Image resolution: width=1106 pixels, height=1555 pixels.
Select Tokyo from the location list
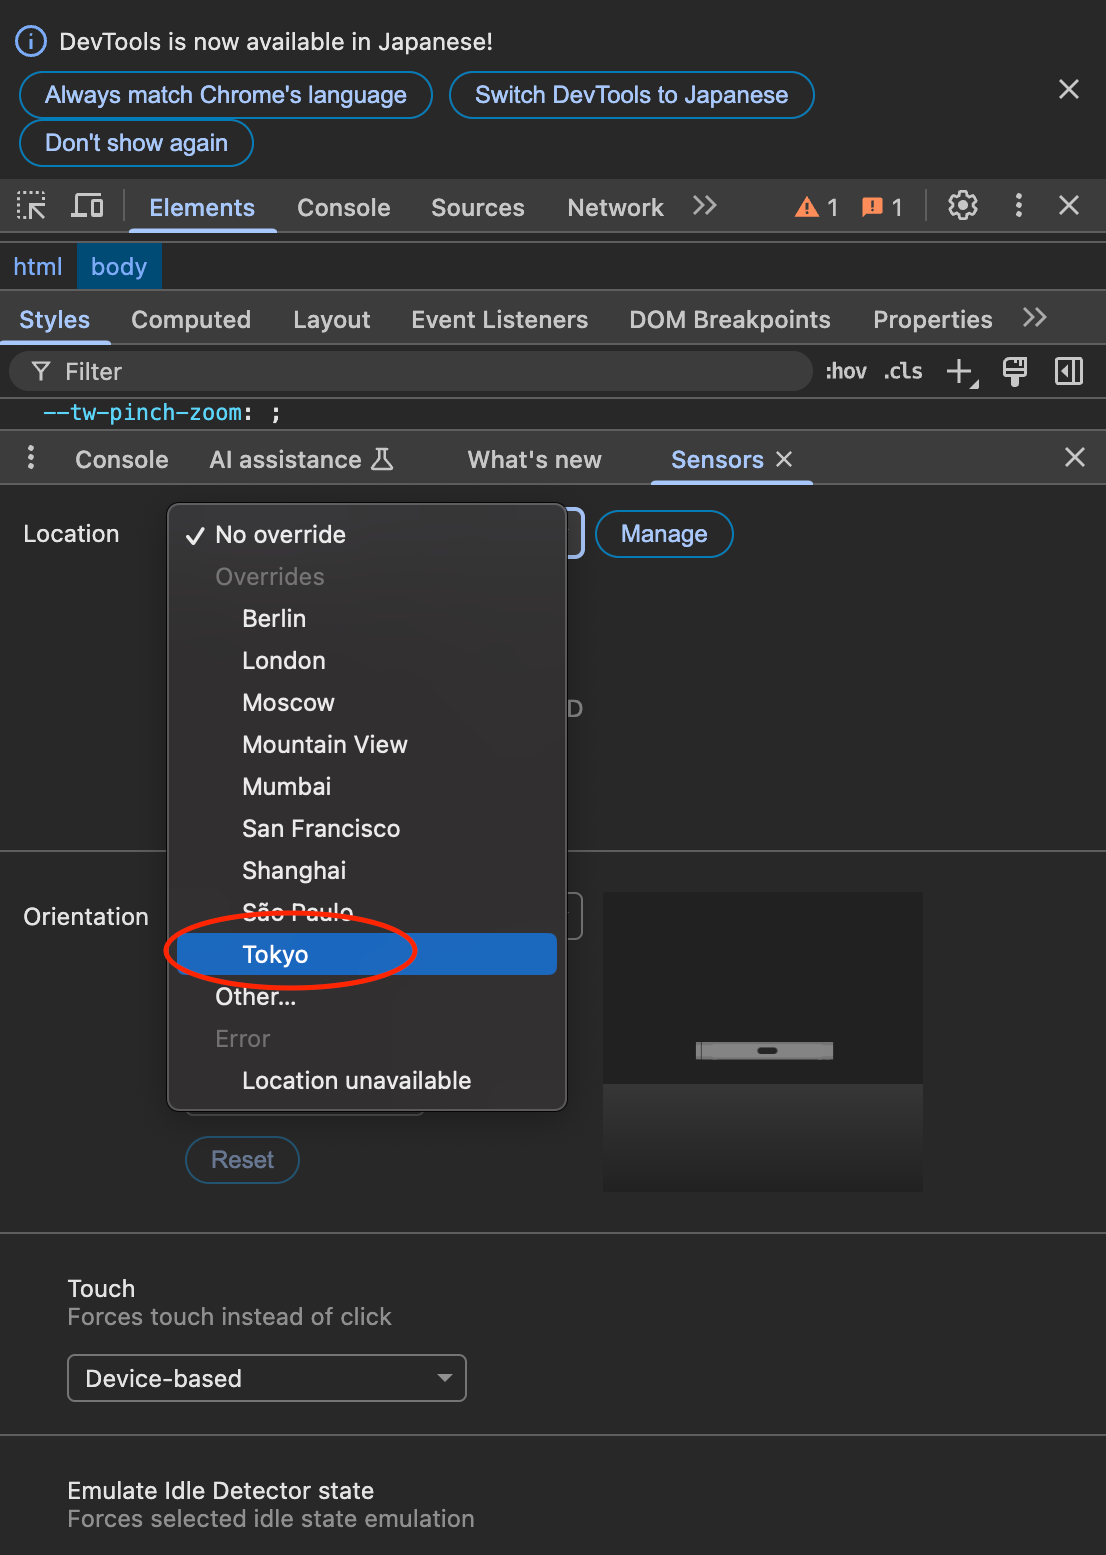click(276, 954)
